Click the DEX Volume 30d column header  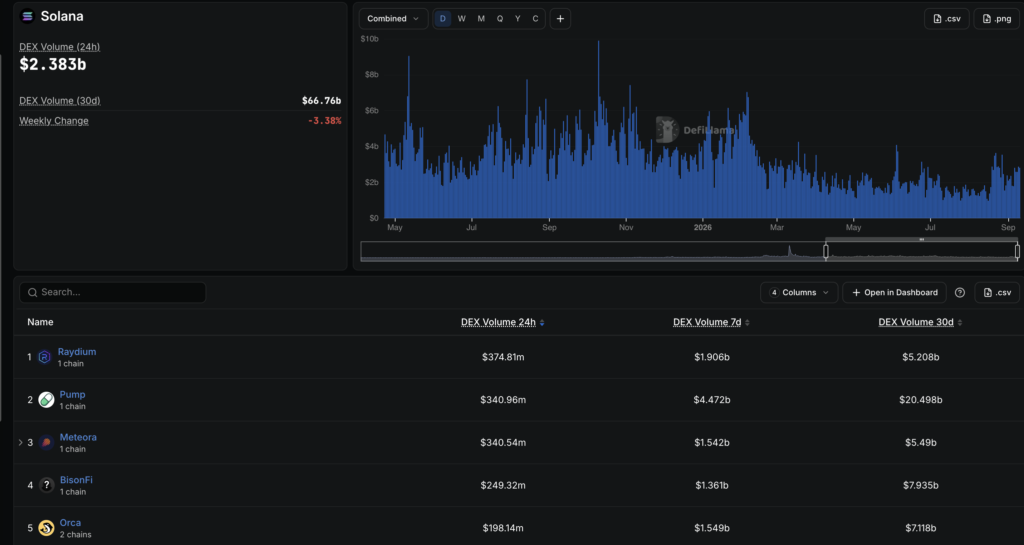click(916, 322)
